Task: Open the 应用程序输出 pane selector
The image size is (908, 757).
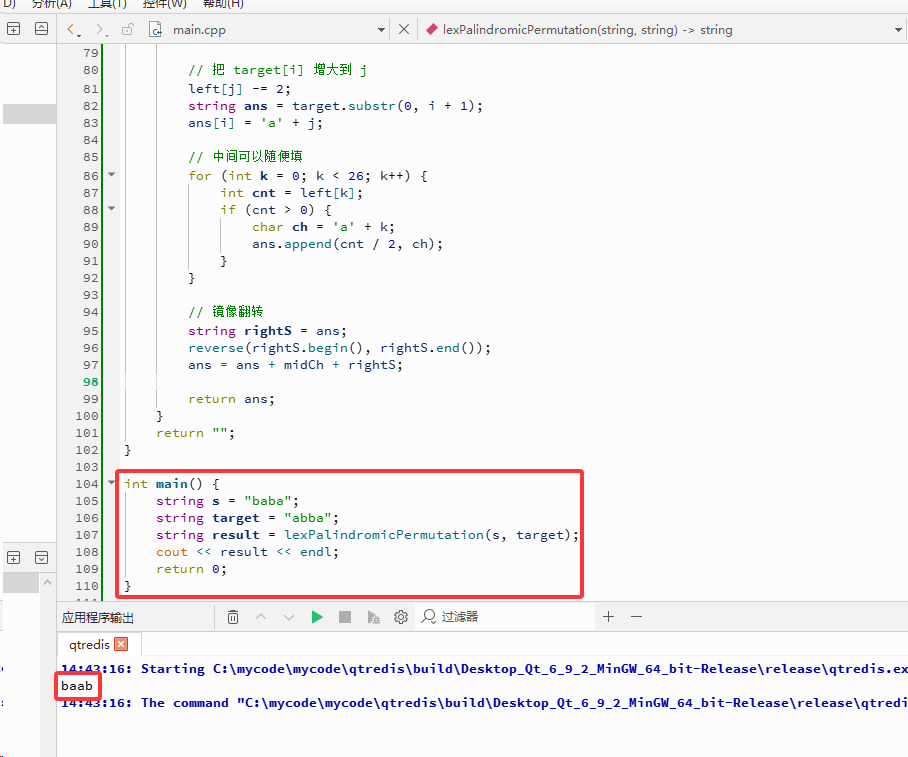Action: [x=98, y=617]
